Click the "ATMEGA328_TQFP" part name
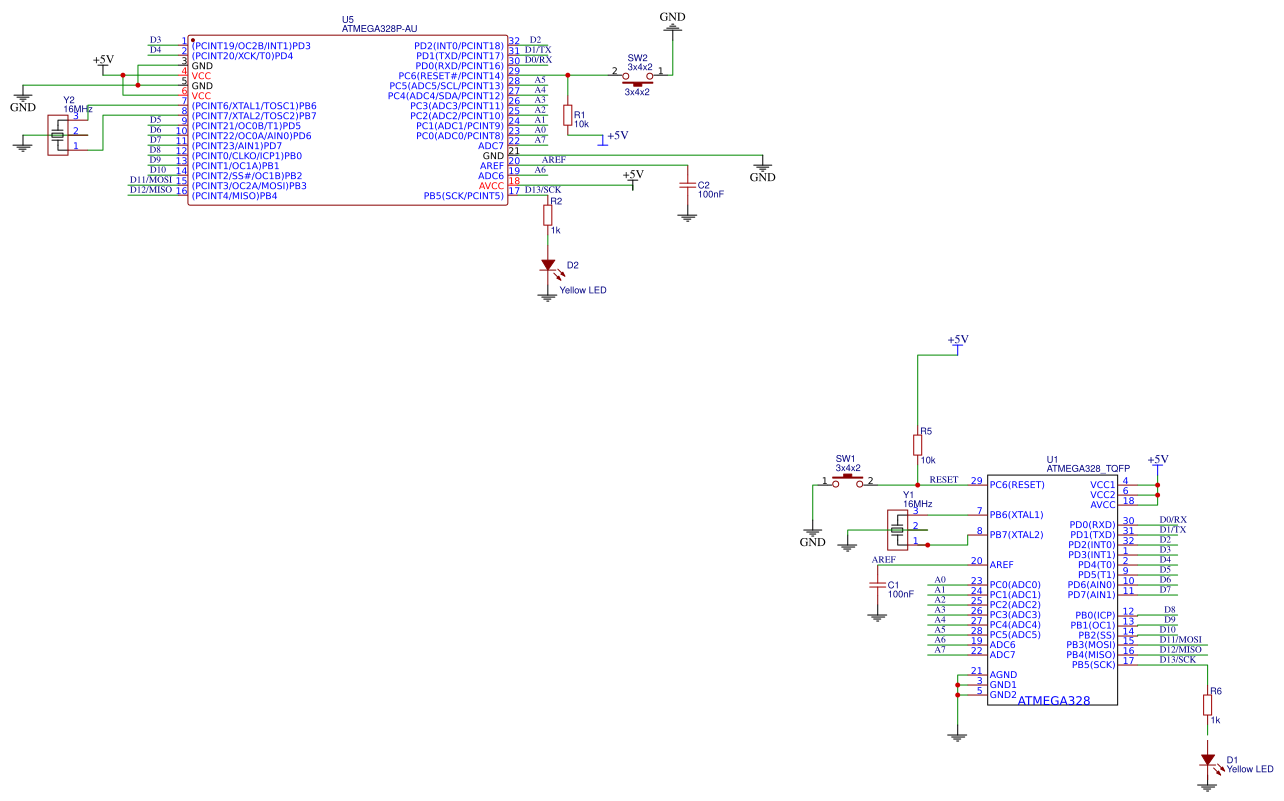The height and width of the screenshot is (801, 1284). (1088, 468)
